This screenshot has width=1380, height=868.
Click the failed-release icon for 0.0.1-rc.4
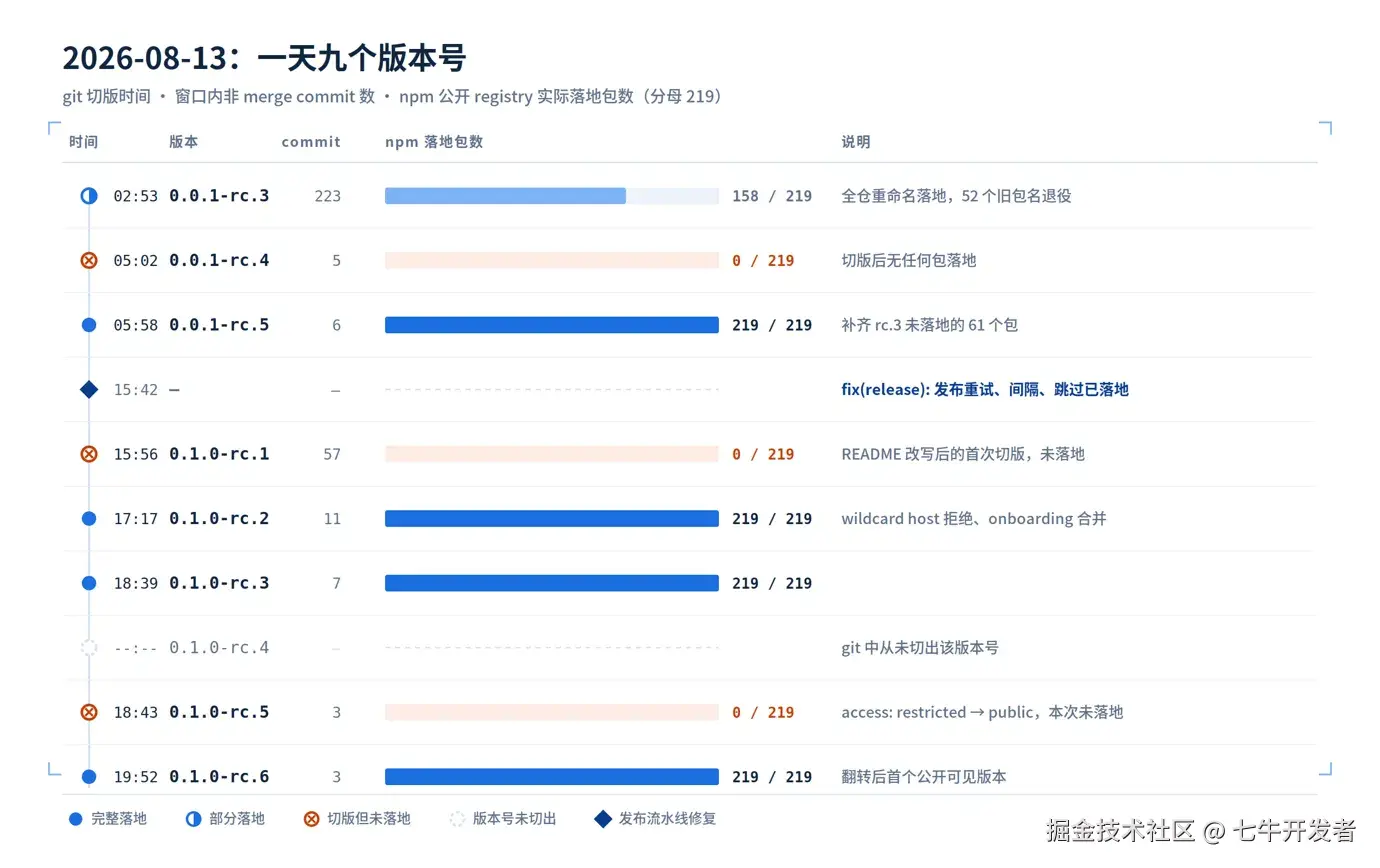pos(89,260)
